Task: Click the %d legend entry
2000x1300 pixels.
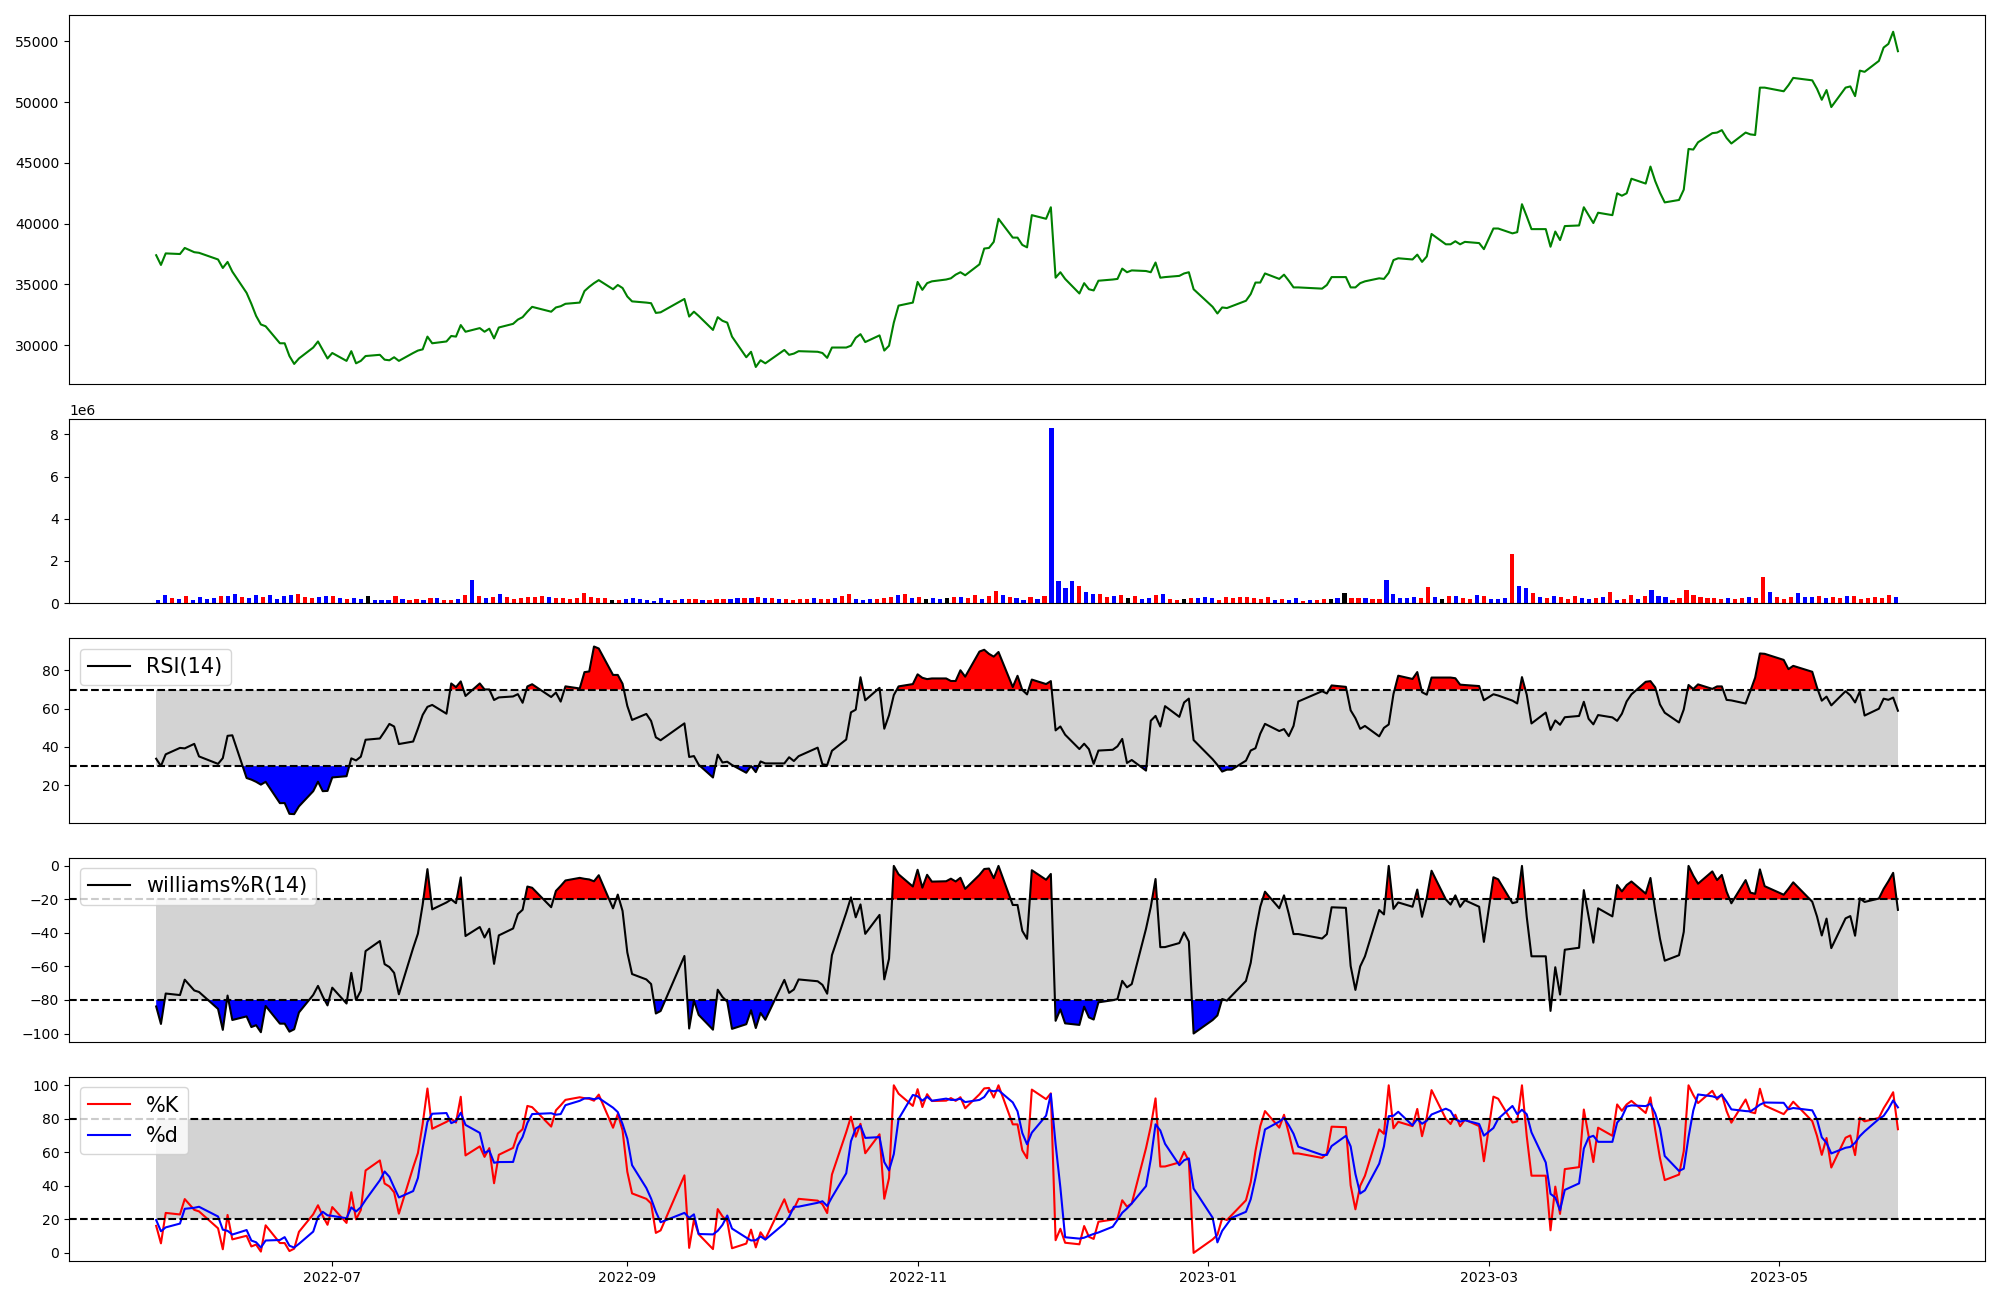Action: [x=162, y=1135]
